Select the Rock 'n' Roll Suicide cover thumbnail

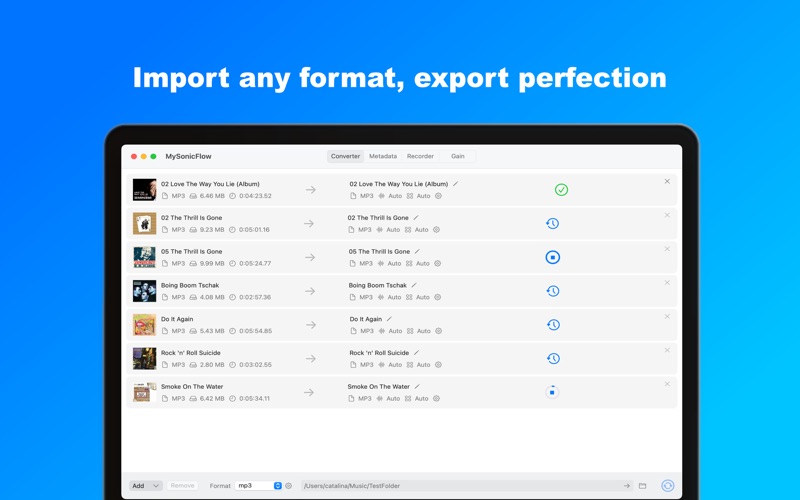[x=144, y=359]
